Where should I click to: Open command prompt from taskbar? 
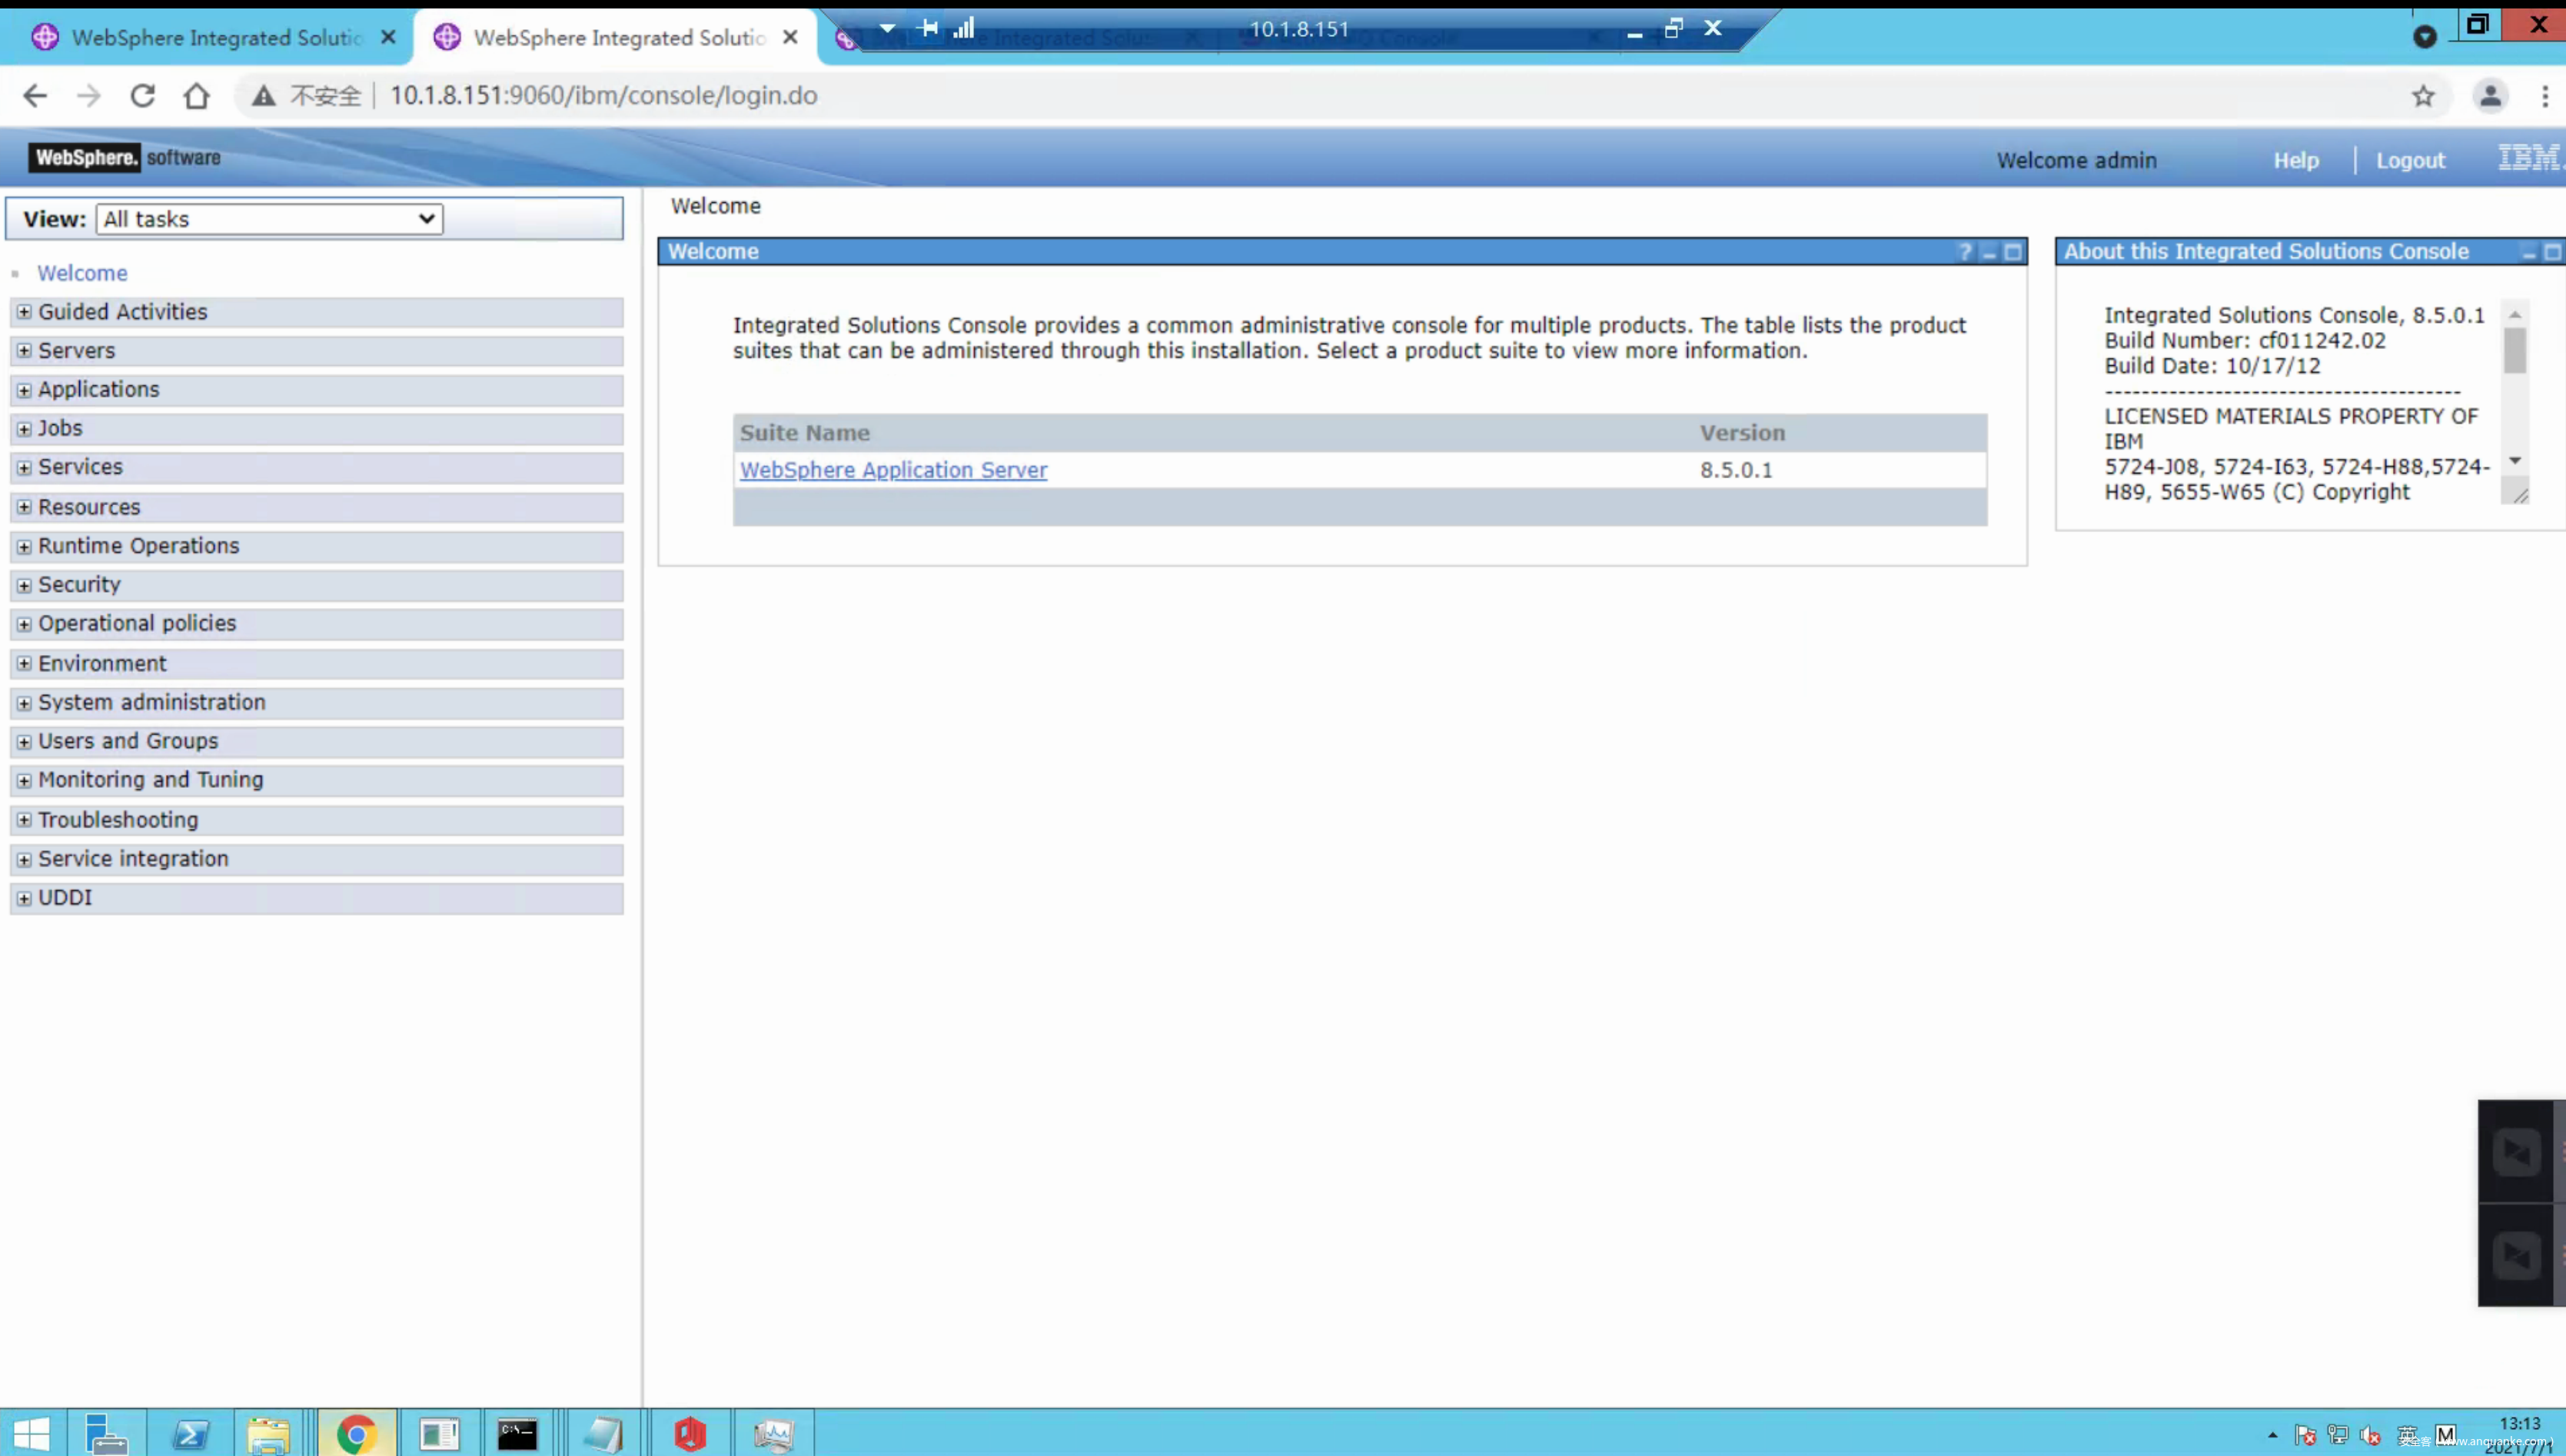pos(517,1434)
